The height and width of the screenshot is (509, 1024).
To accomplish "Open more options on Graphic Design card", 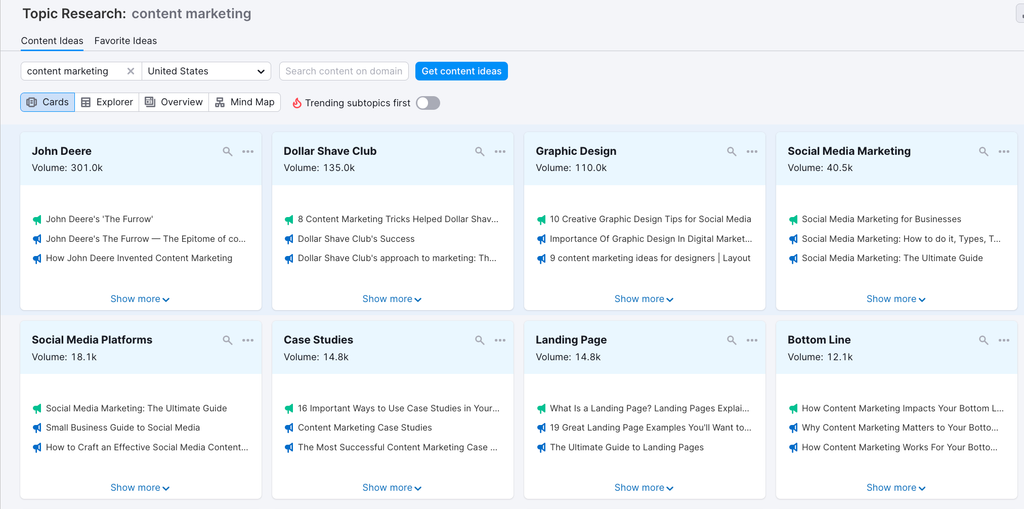I will tap(752, 152).
